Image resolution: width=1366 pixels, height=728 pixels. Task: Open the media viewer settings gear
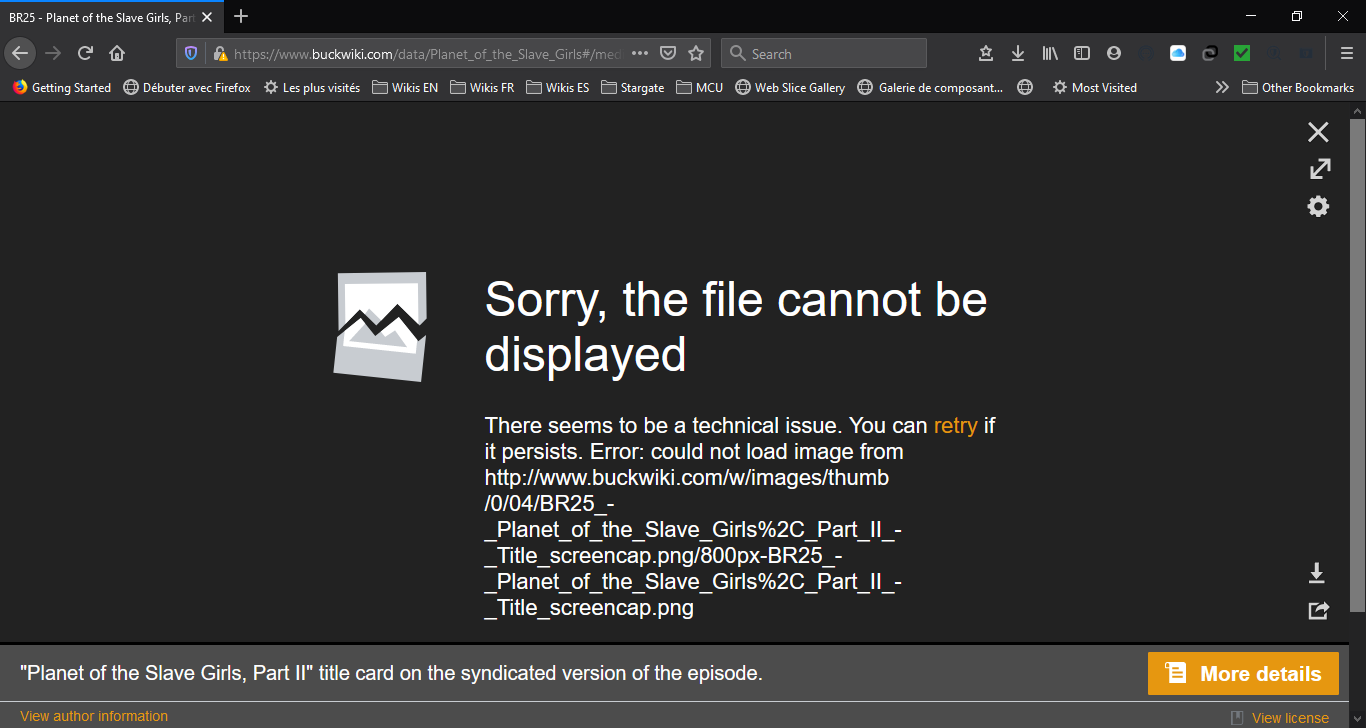1318,207
